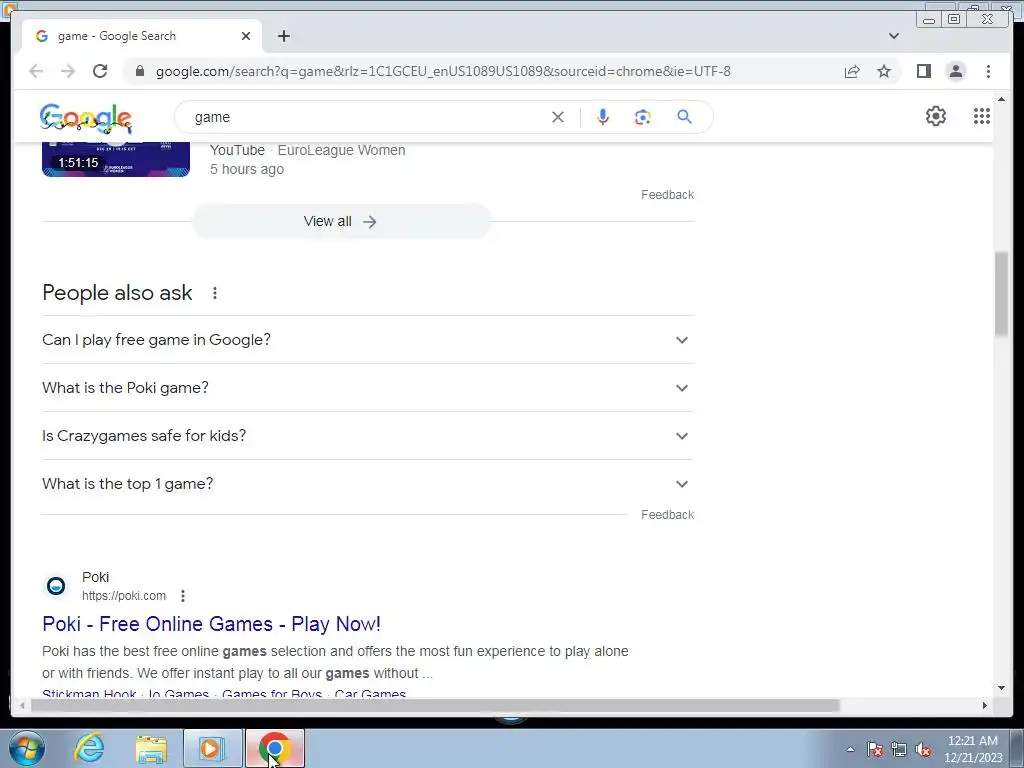Expand 'What is the top 1 game?'
1024x768 pixels.
[x=368, y=484]
